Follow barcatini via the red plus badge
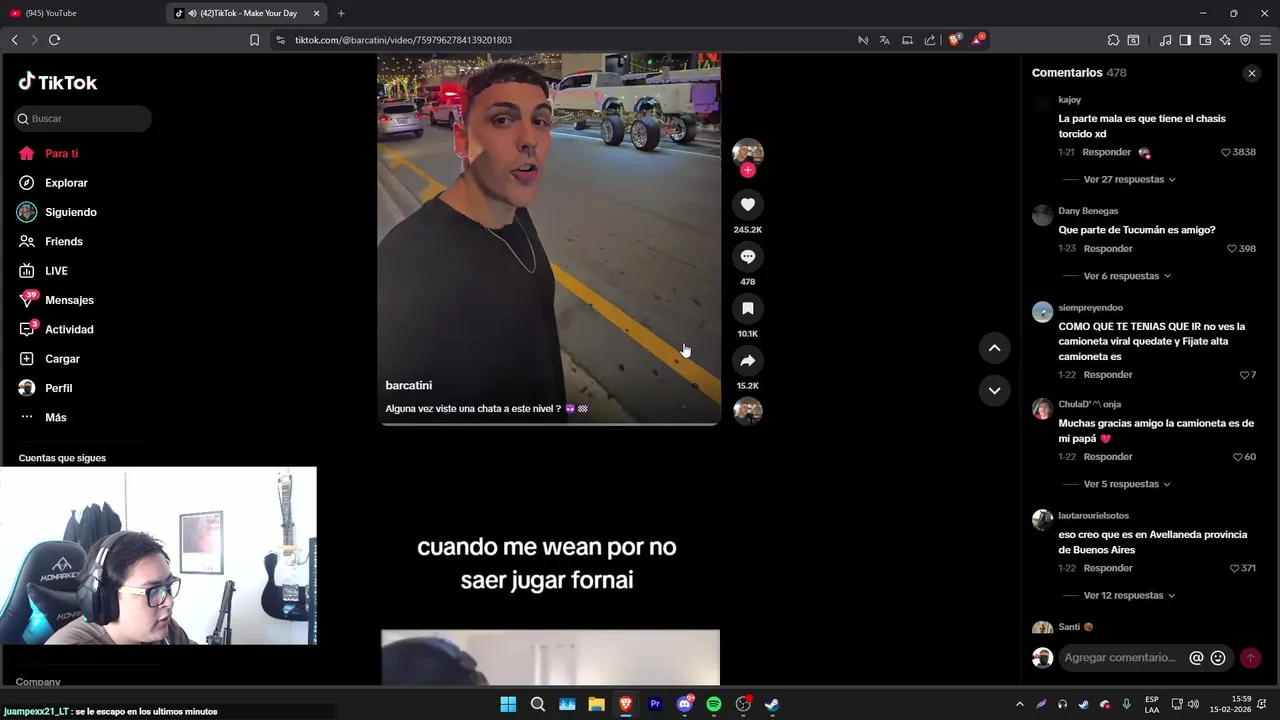The height and width of the screenshot is (720, 1280). 747,170
